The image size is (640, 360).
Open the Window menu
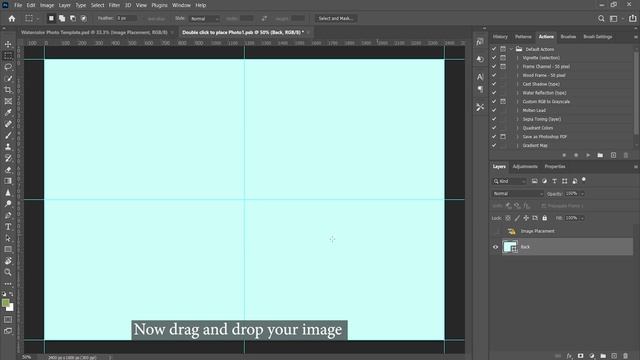181,5
